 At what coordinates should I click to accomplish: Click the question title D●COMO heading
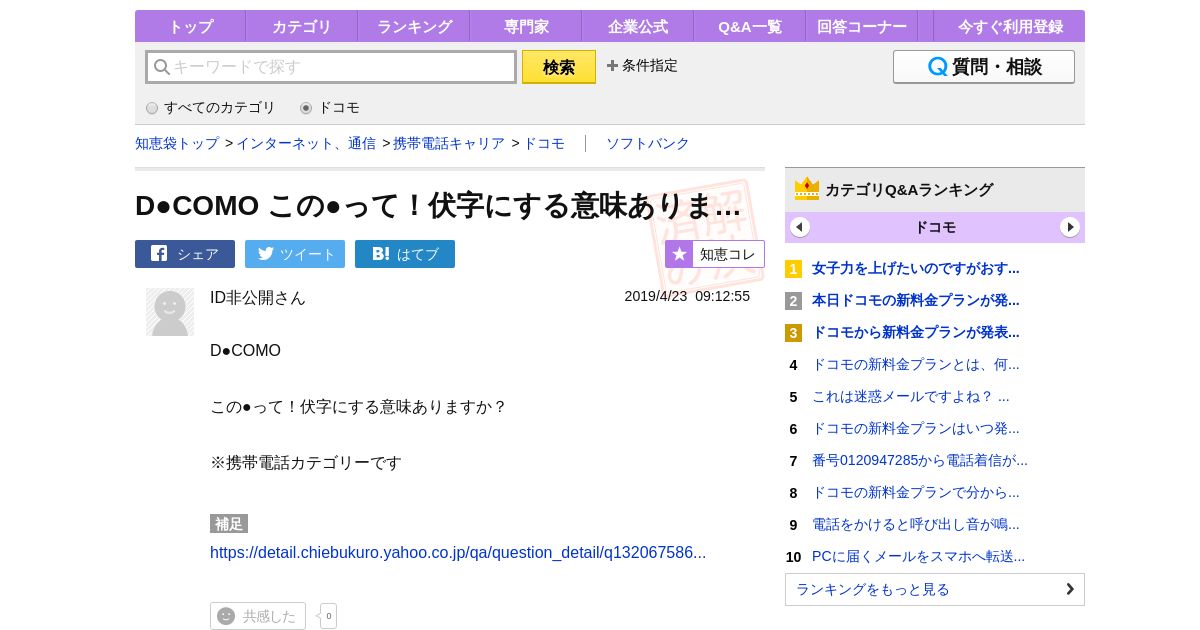(x=438, y=205)
